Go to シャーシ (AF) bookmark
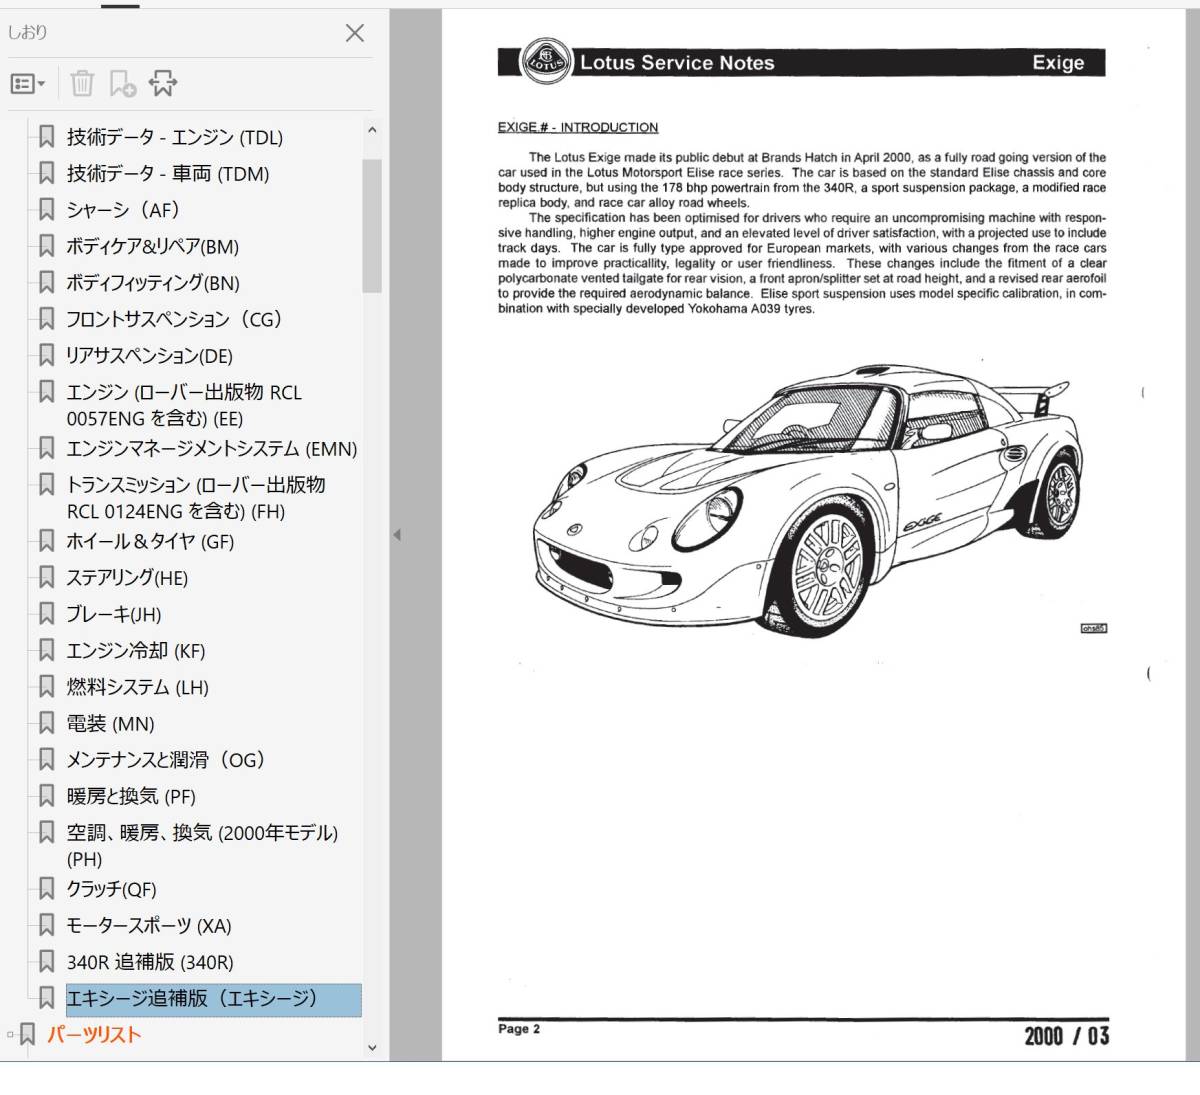This screenshot has height=1095, width=1200. tap(123, 210)
